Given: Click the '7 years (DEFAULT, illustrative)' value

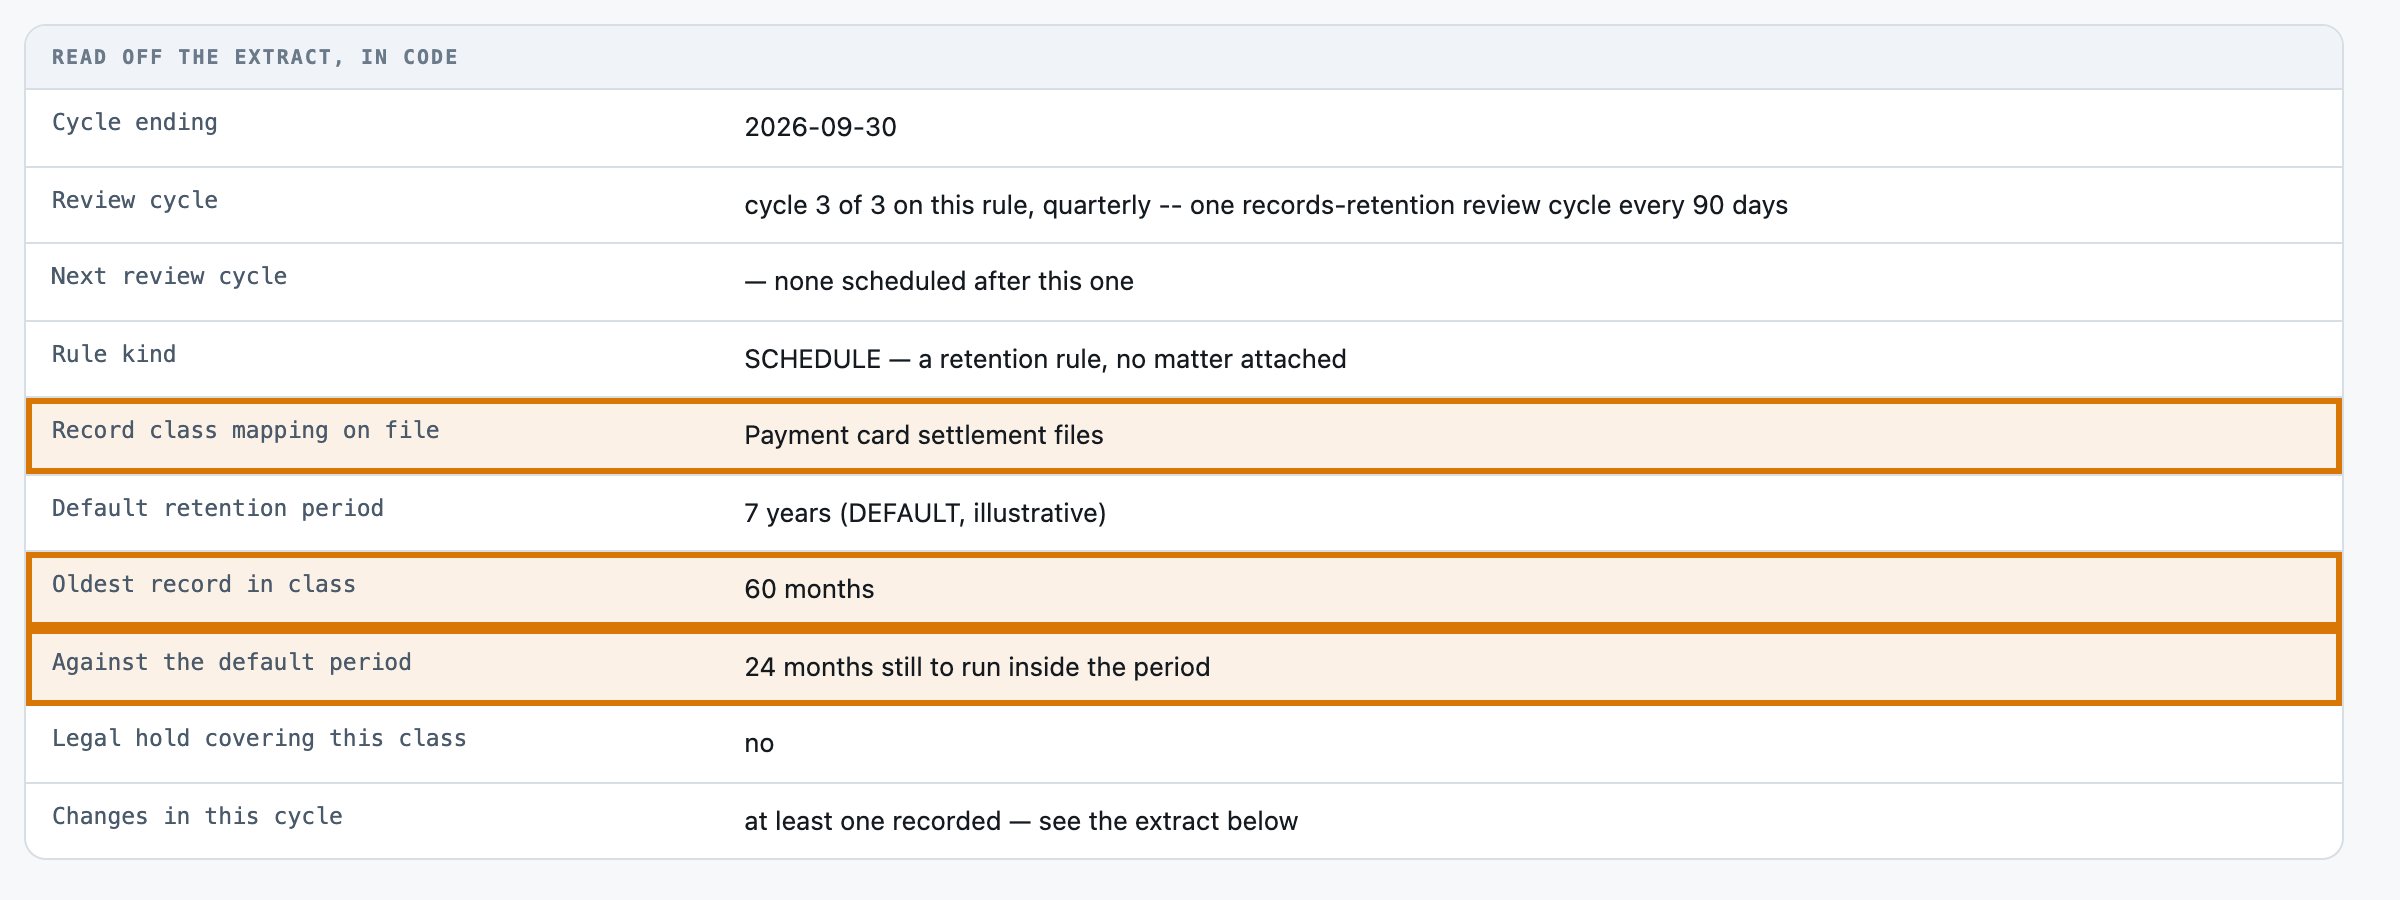Looking at the screenshot, I should pyautogui.click(x=925, y=513).
